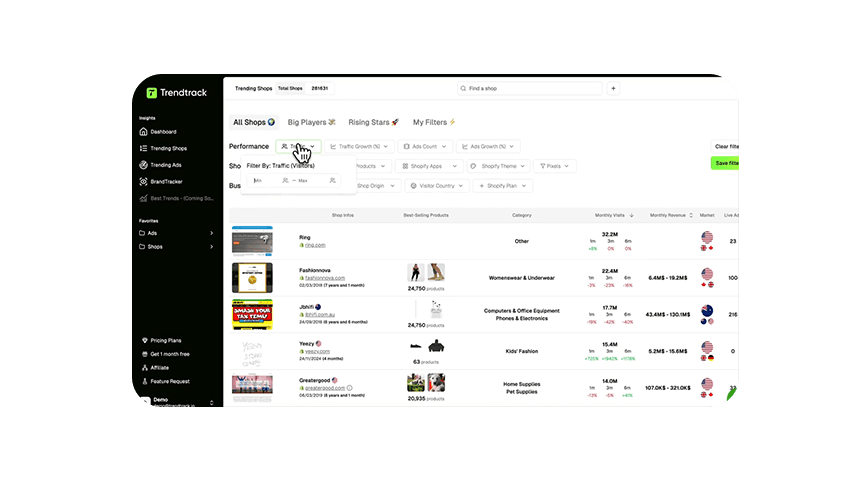Click the Kids' Fashion category in Yeezy row
854x480 pixels.
click(x=521, y=351)
